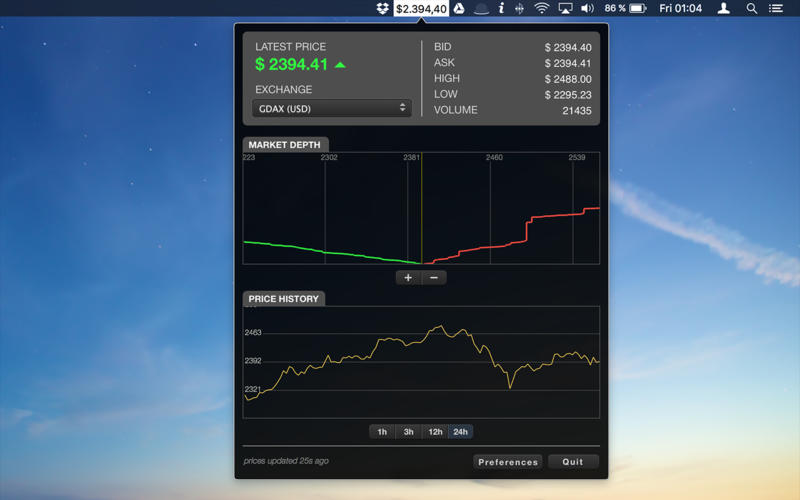Screen dimensions: 800x500
Task: Zoom out market depth with minus button
Action: coord(434,278)
